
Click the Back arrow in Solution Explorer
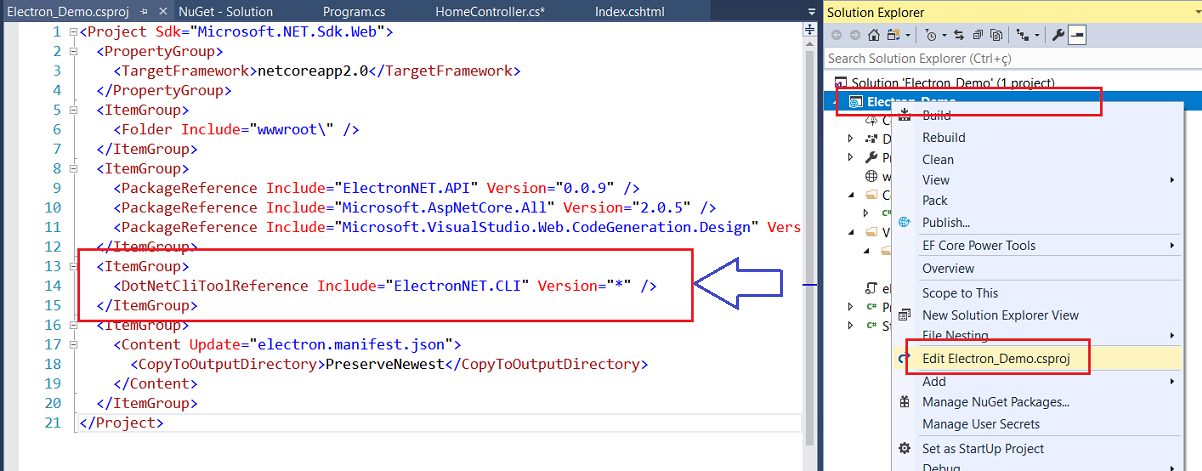[836, 35]
